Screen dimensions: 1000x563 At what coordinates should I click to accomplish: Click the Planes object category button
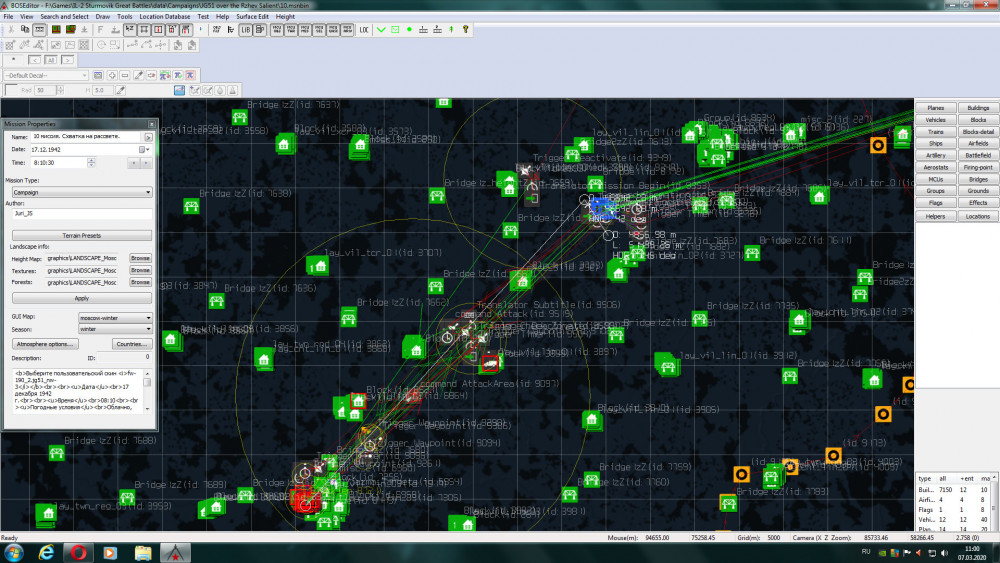tap(936, 108)
